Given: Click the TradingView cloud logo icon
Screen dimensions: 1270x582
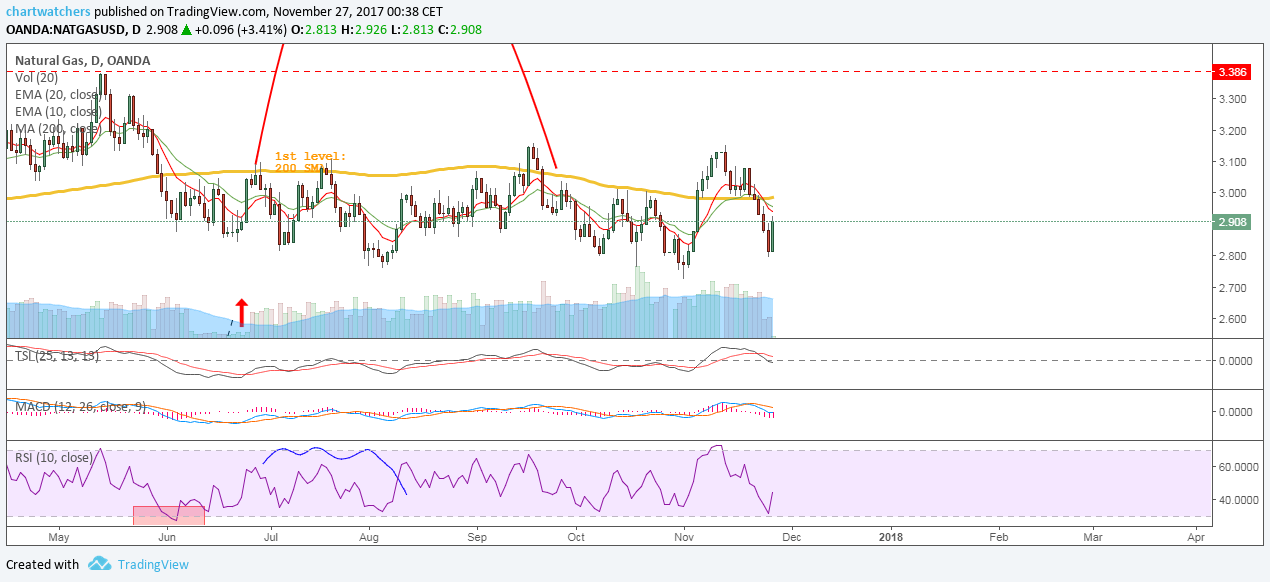Looking at the screenshot, I should (x=99, y=564).
